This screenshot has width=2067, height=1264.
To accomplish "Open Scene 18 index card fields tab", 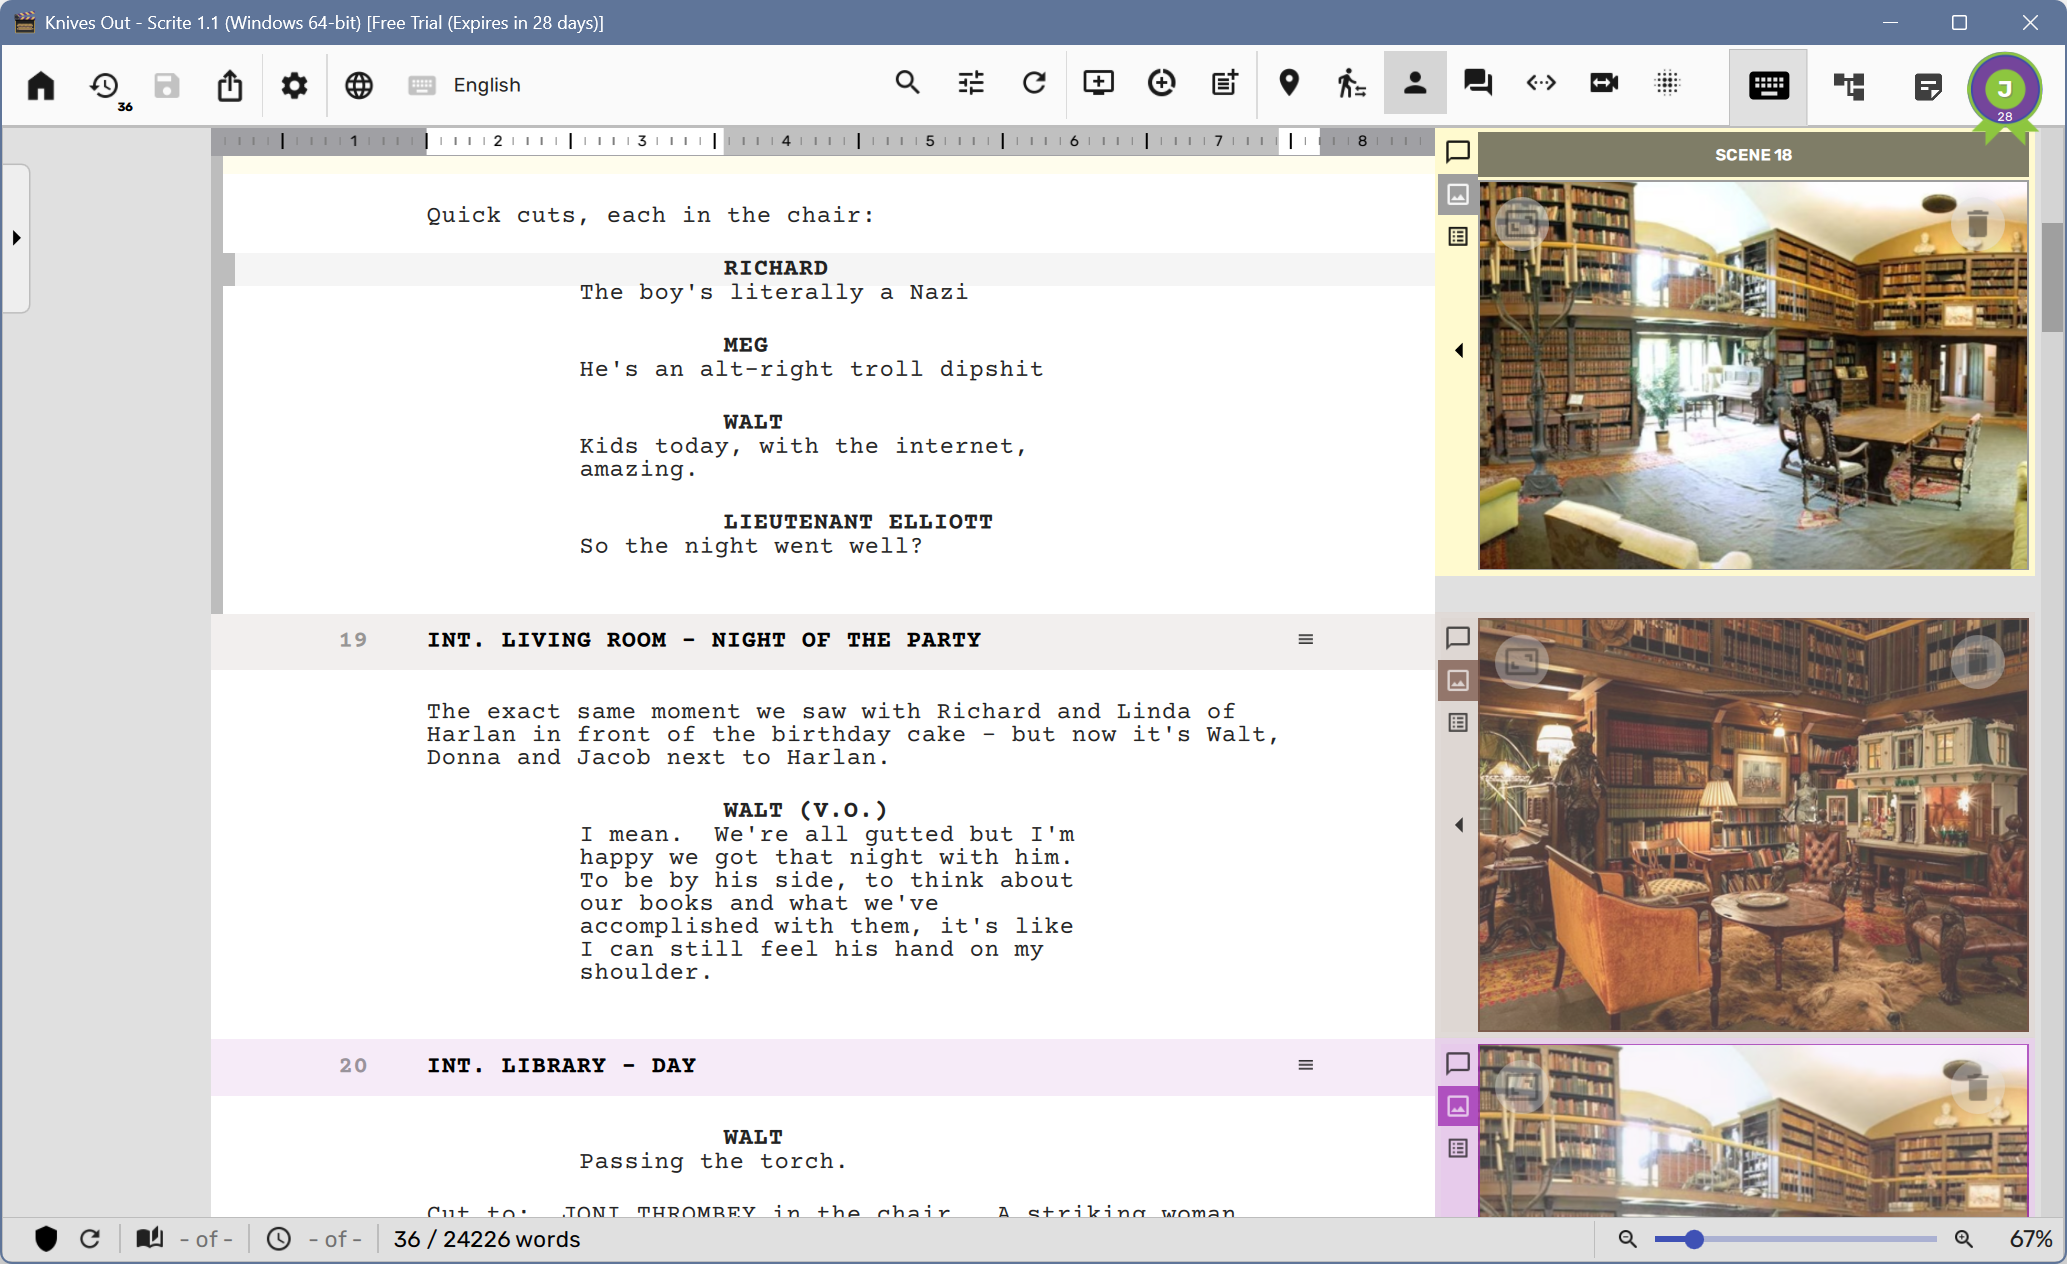I will pos(1458,237).
